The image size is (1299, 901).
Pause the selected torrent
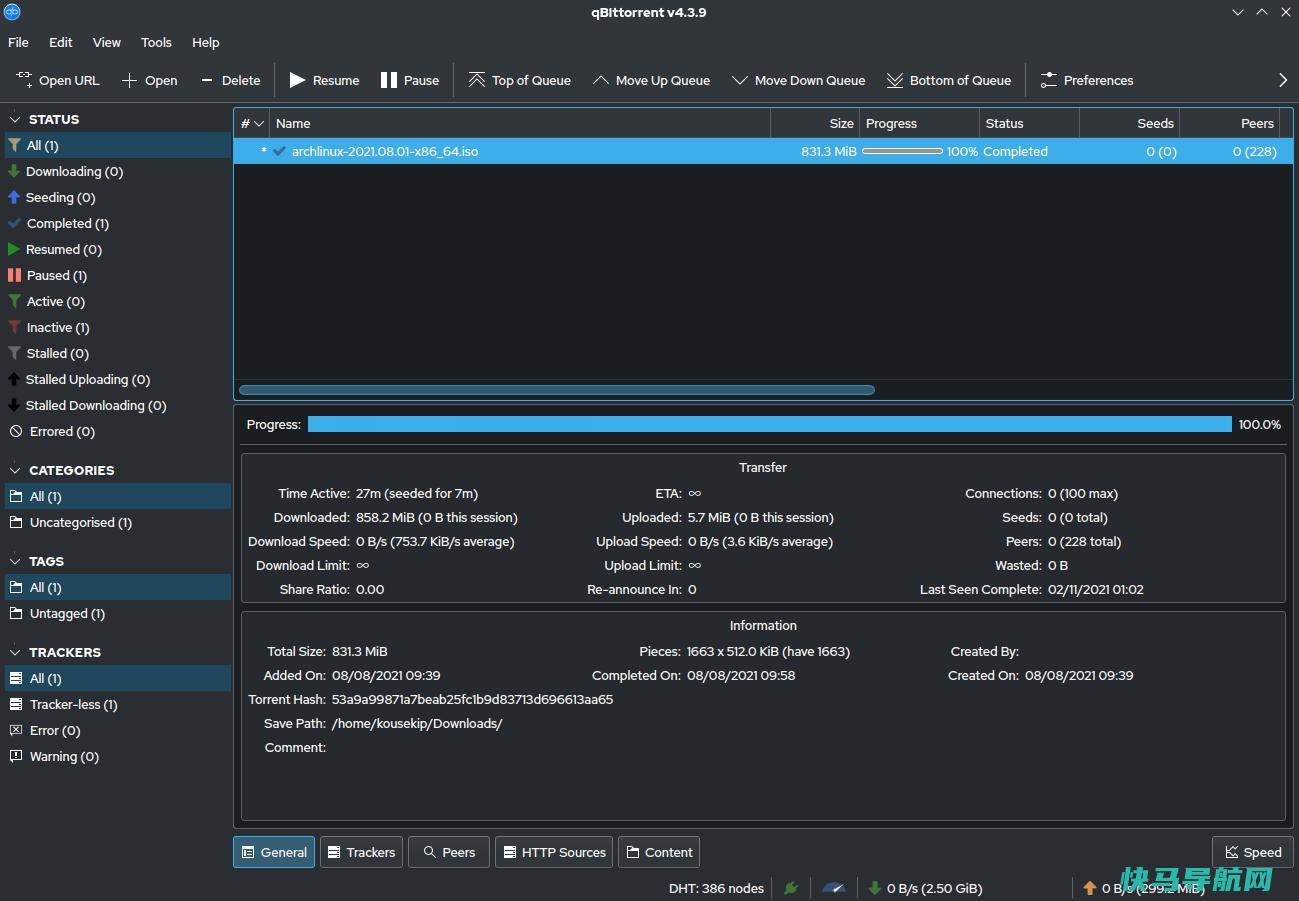click(x=410, y=80)
